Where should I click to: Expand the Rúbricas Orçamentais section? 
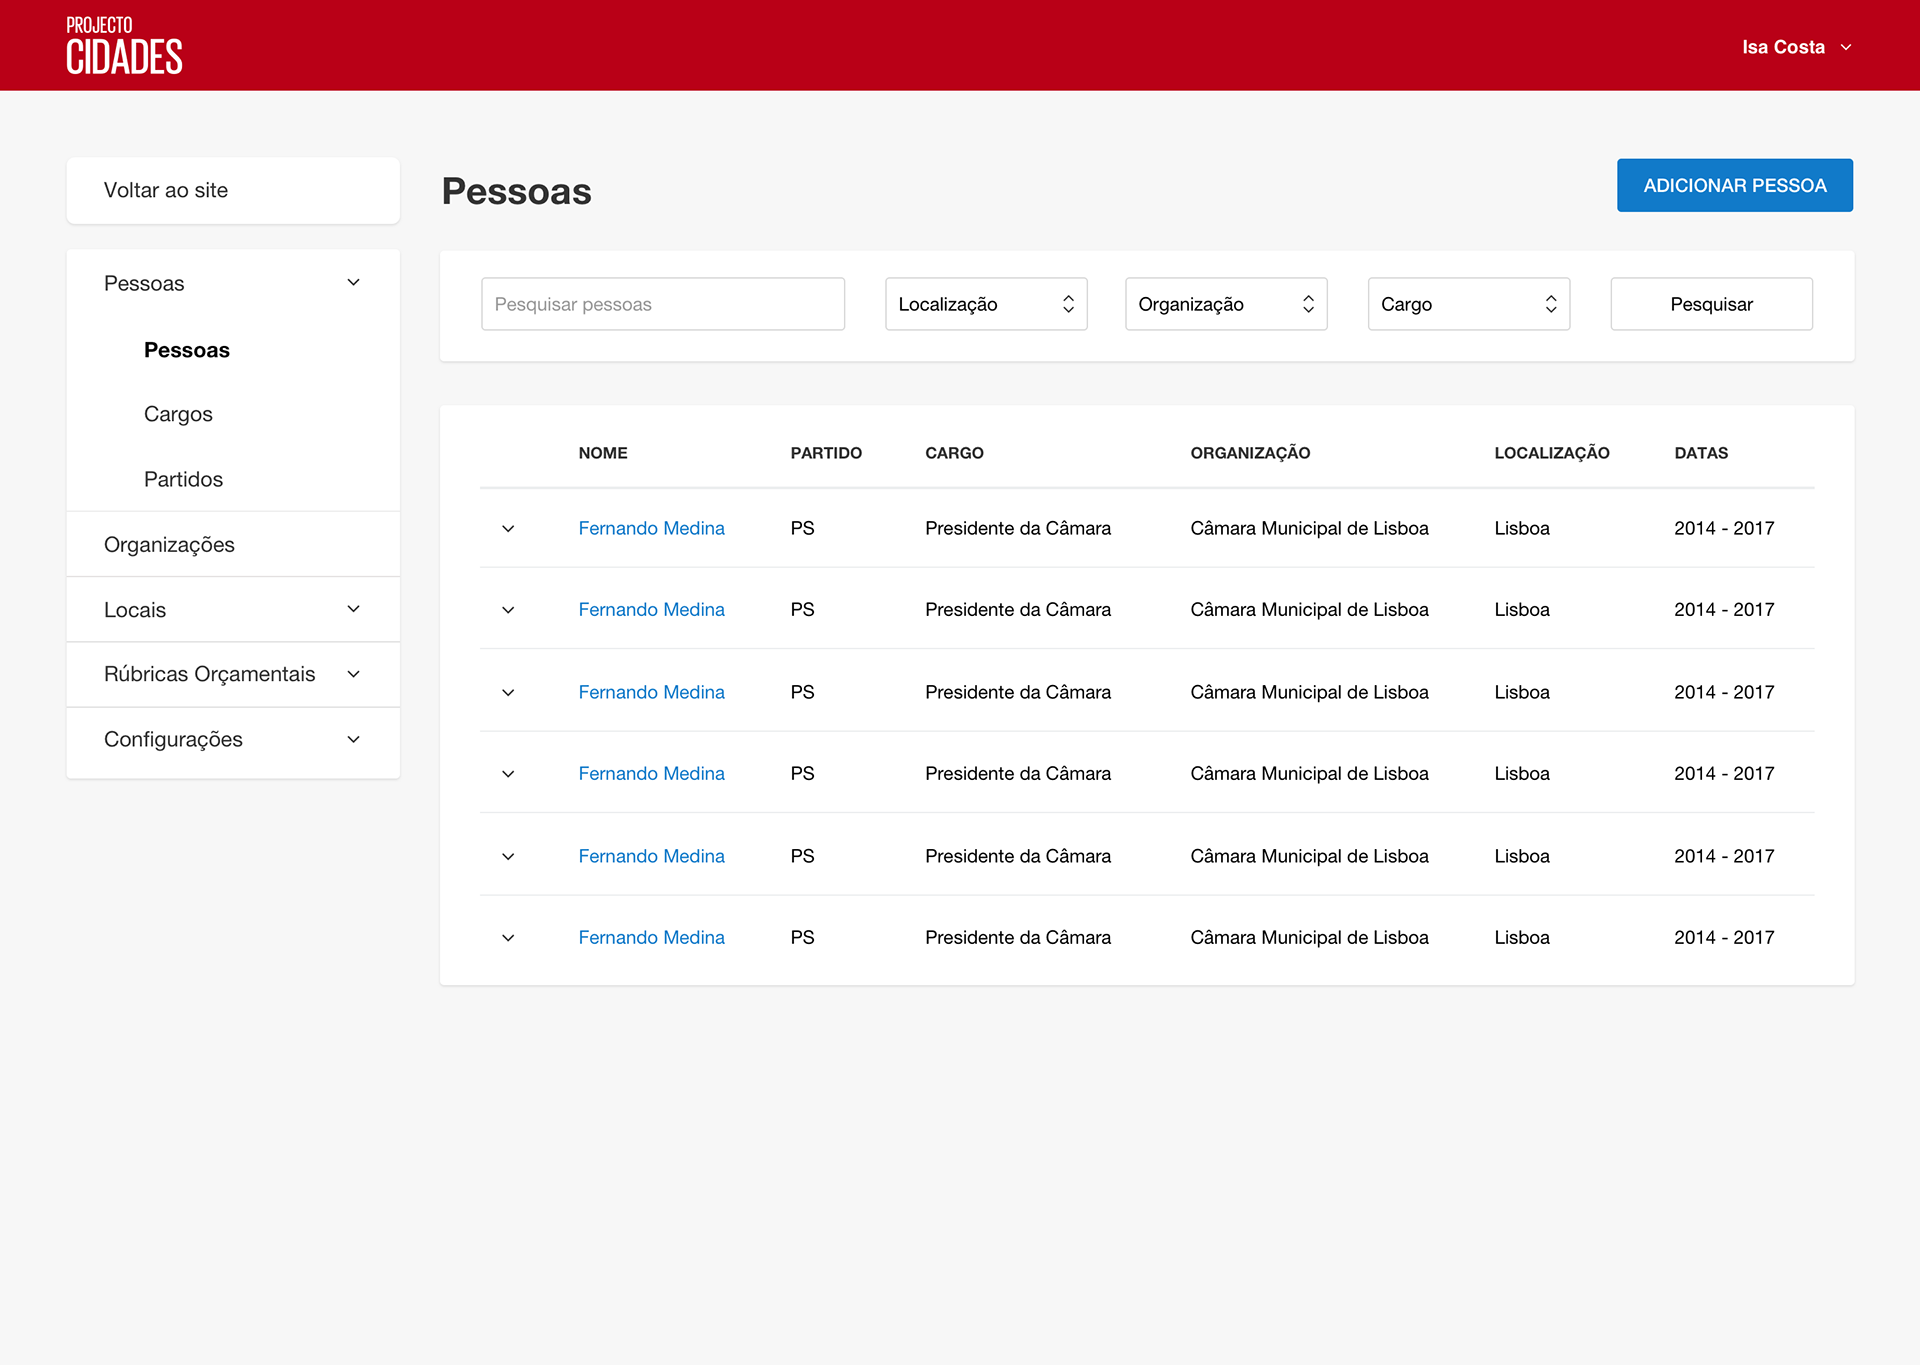point(353,674)
